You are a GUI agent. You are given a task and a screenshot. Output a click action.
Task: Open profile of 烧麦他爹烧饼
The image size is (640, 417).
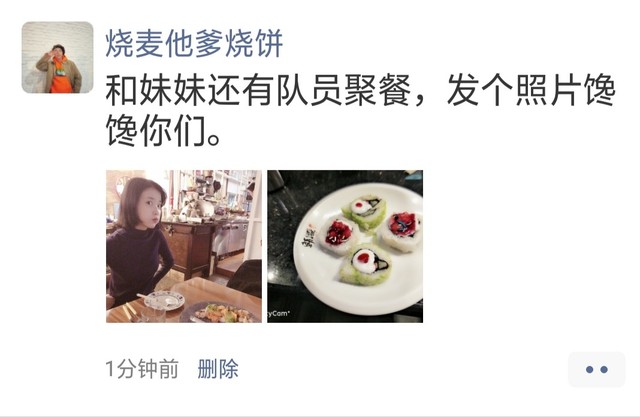[194, 44]
